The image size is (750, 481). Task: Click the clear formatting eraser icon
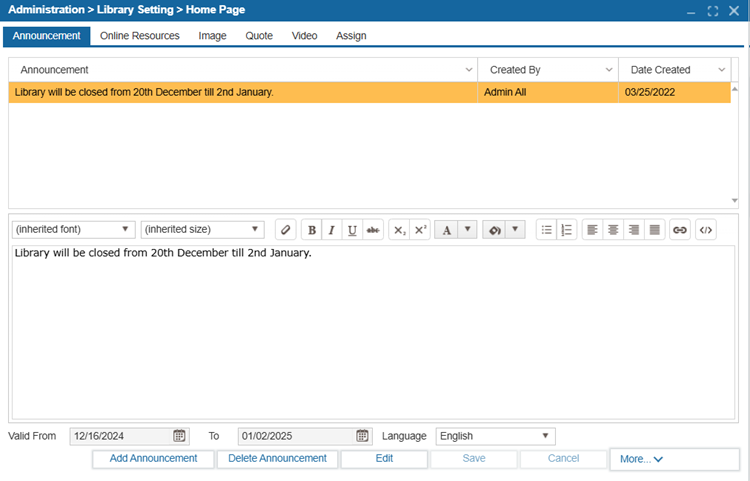coord(286,230)
